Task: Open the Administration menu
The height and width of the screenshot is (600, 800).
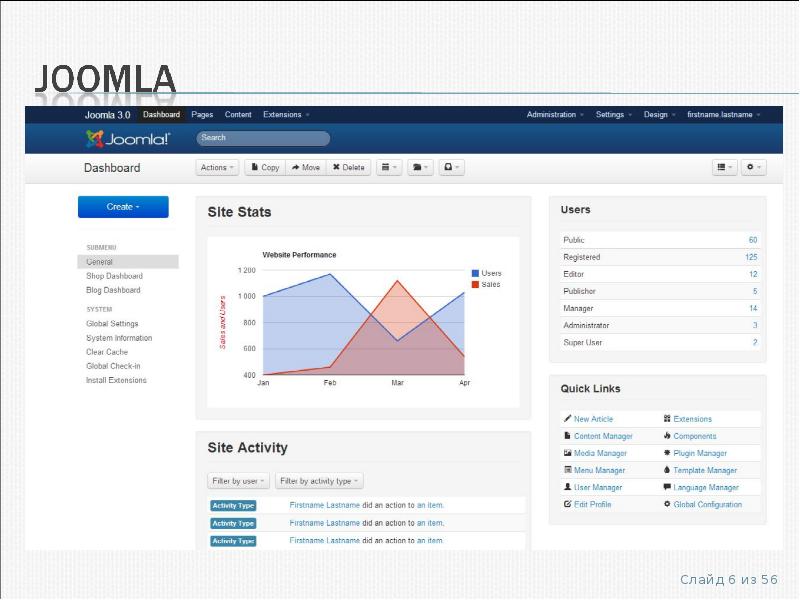Action: (555, 115)
